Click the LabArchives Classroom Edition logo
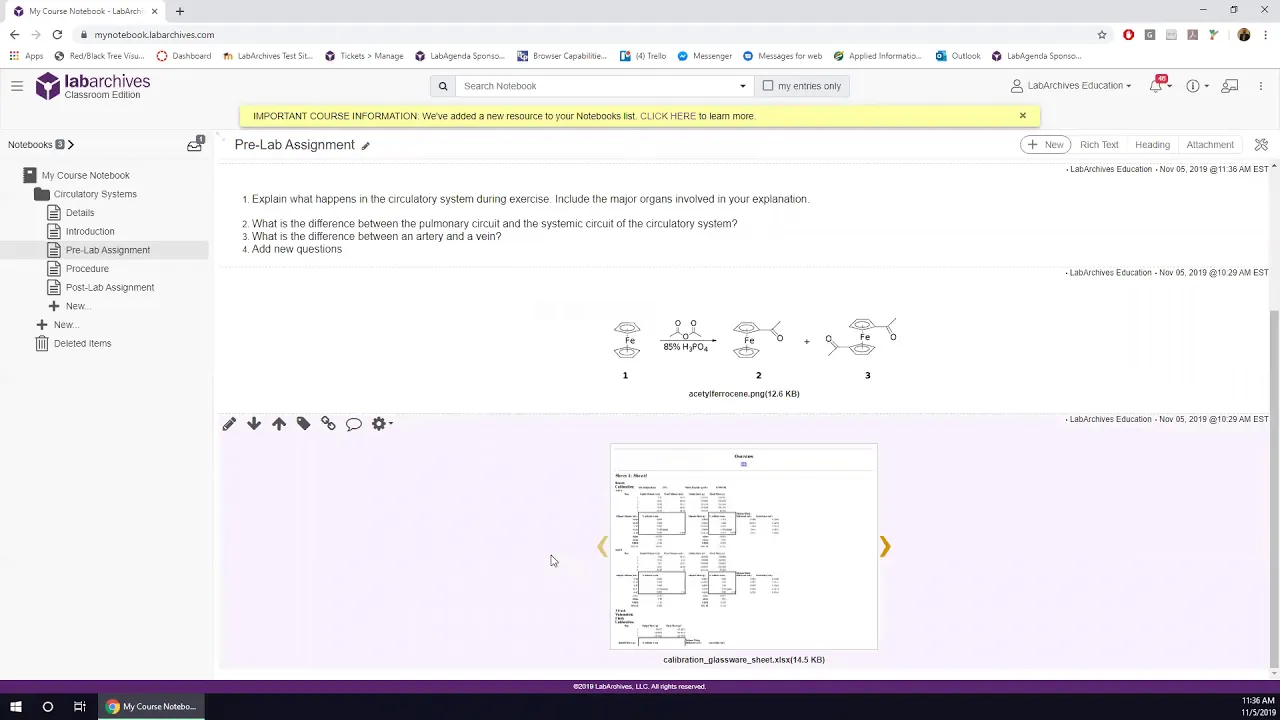This screenshot has width=1280, height=720. (x=93, y=86)
